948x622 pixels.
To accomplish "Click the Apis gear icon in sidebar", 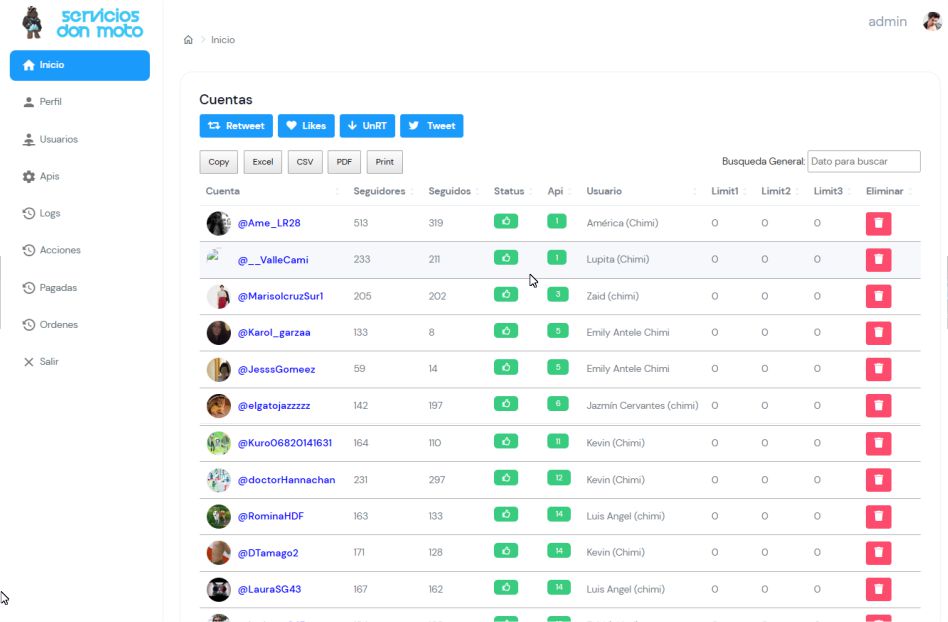I will pyautogui.click(x=29, y=177).
